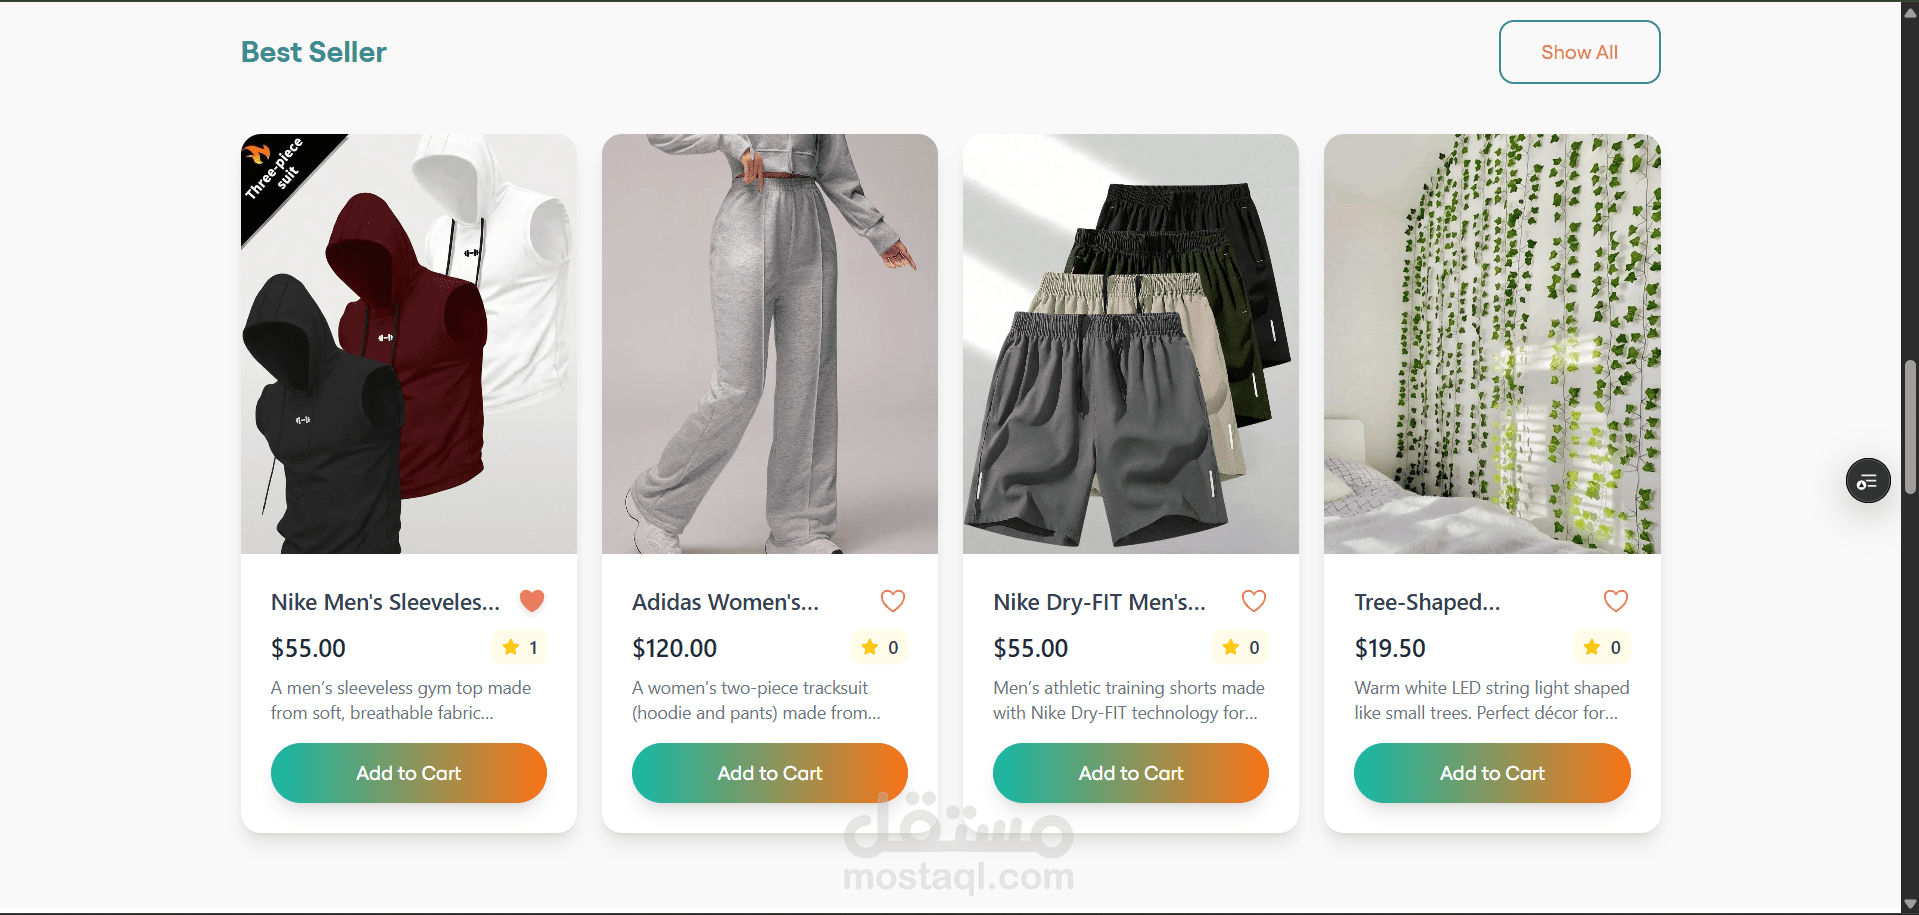The height and width of the screenshot is (915, 1919).
Task: Click star rating on Tree-Shaped light card
Action: click(x=1602, y=647)
